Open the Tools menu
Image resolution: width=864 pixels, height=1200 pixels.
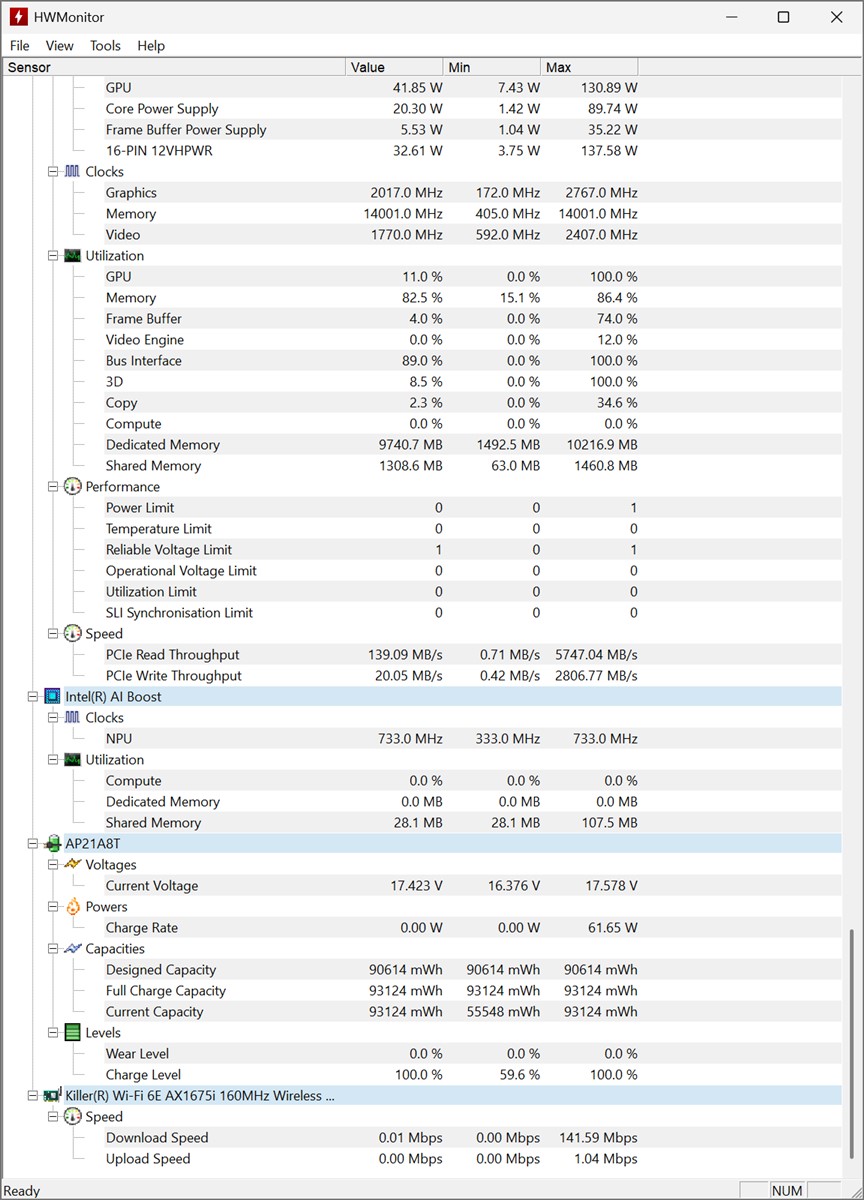click(x=105, y=46)
